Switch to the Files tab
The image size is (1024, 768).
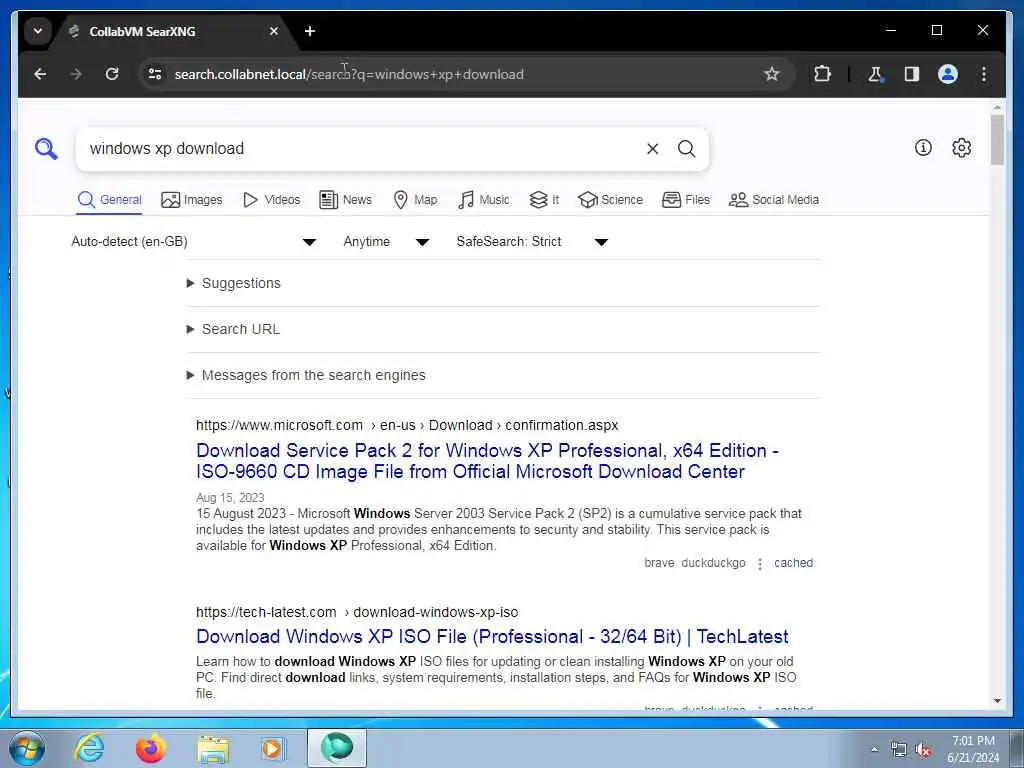[686, 200]
